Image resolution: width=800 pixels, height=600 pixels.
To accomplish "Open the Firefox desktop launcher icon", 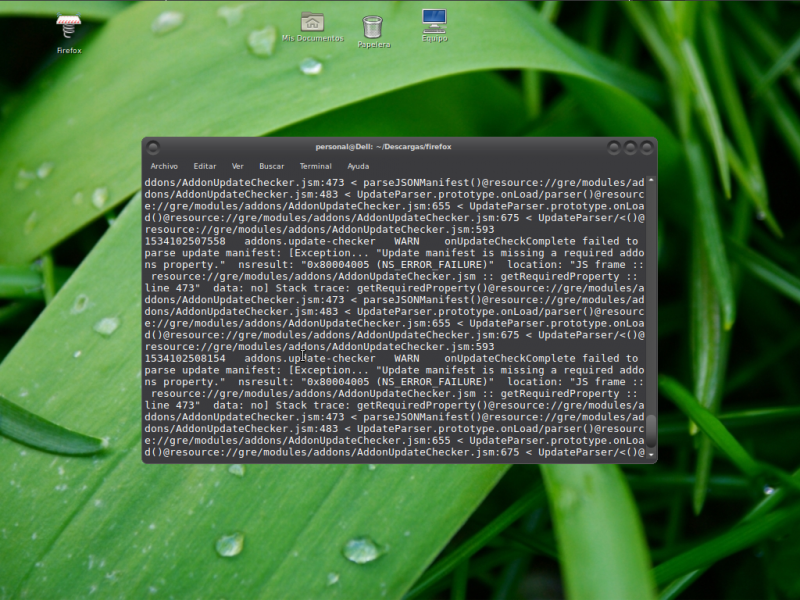I will coord(69,28).
